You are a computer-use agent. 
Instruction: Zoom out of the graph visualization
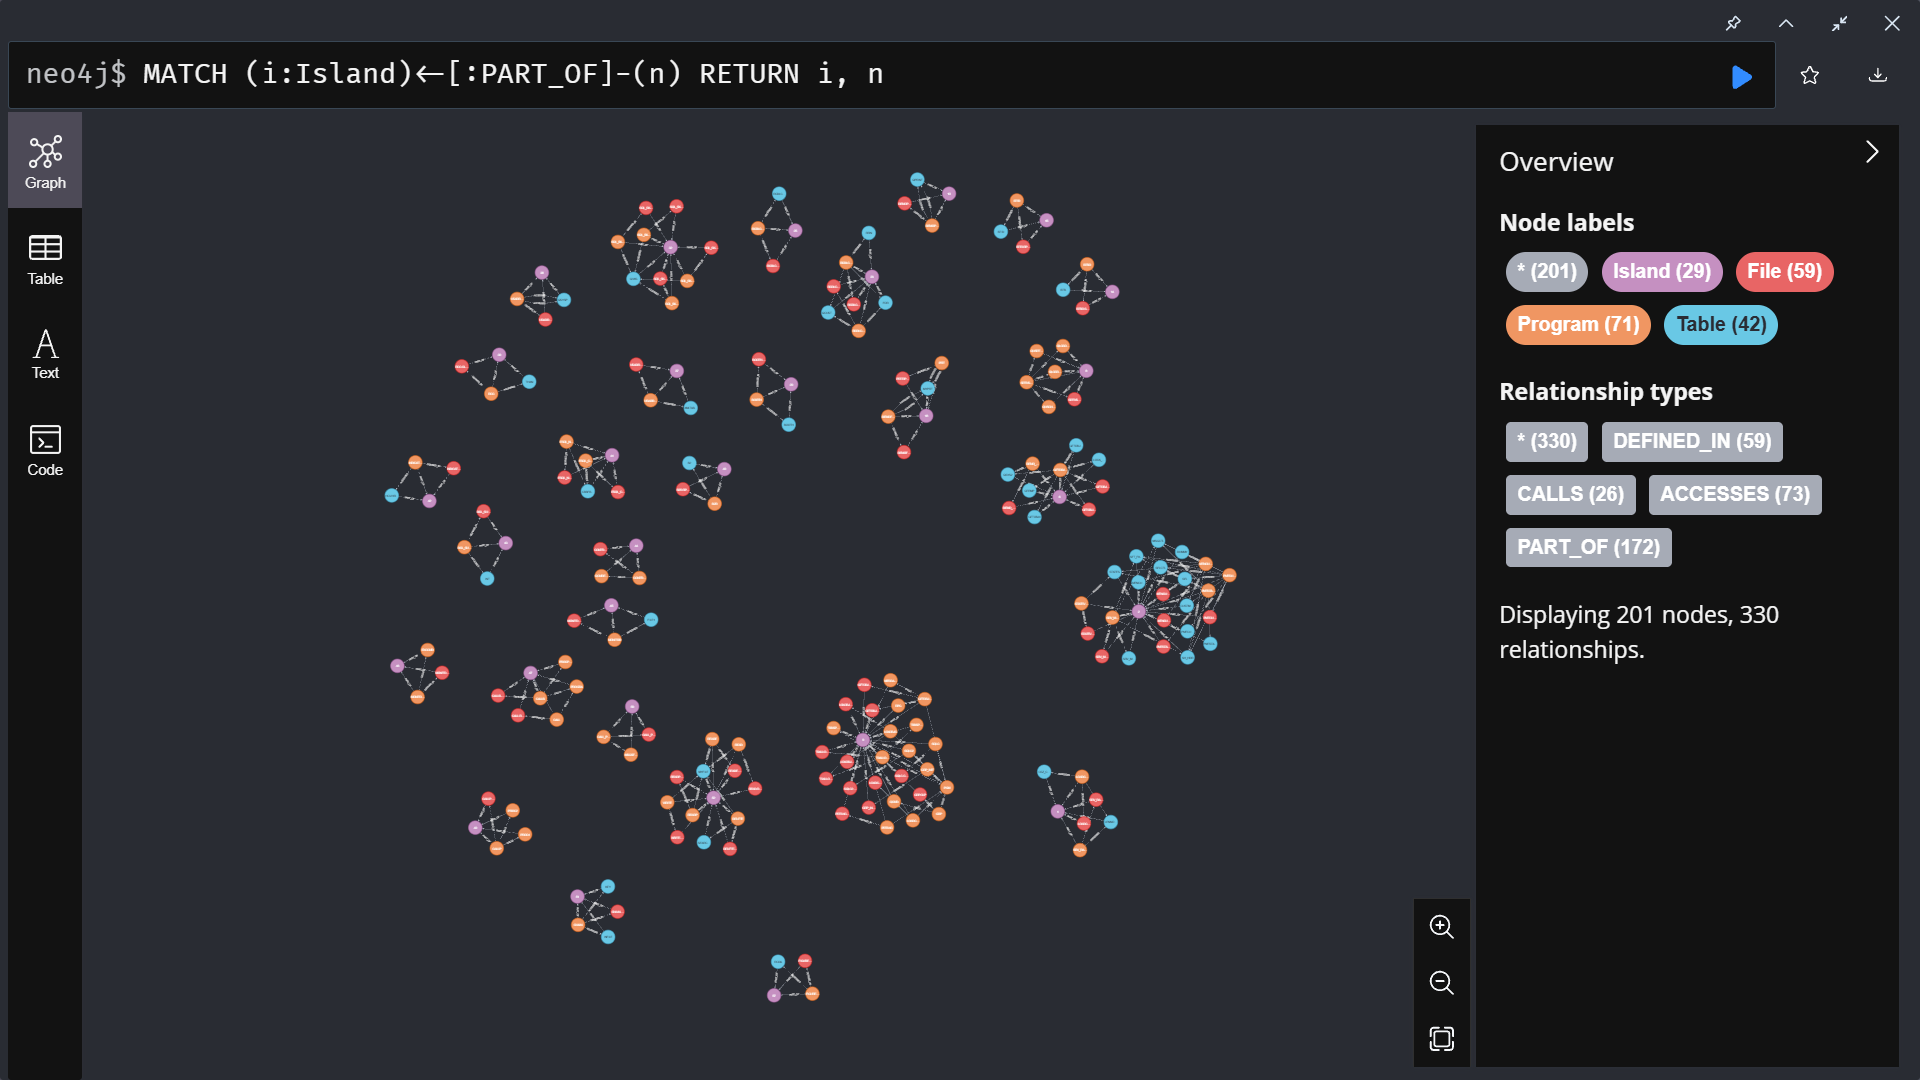[1441, 983]
